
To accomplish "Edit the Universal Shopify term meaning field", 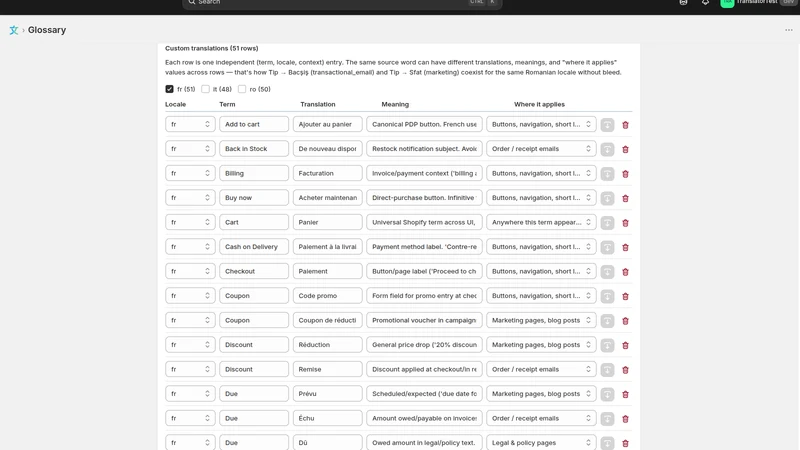I will [424, 222].
